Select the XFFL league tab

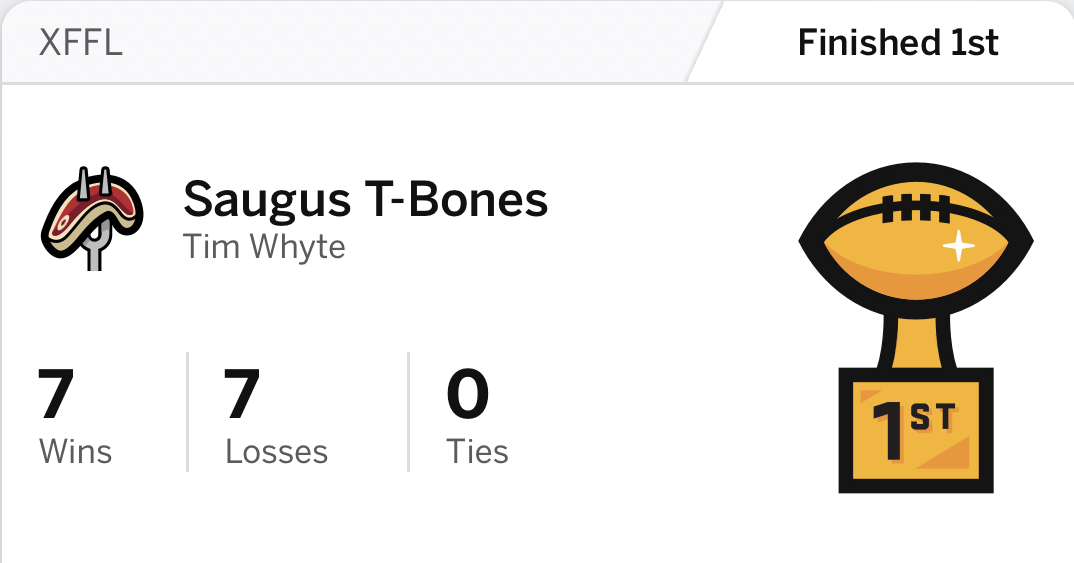coord(81,43)
